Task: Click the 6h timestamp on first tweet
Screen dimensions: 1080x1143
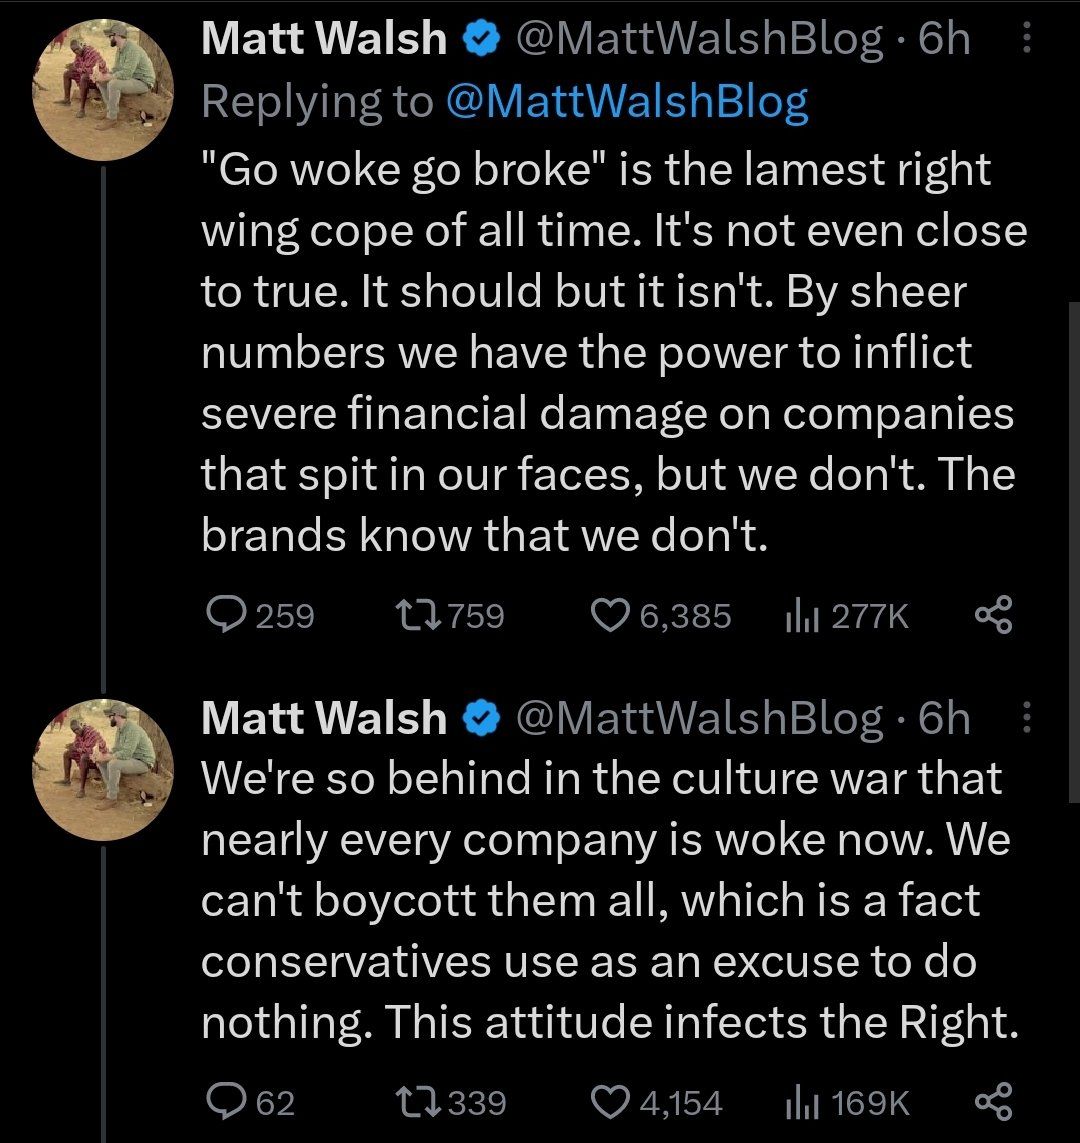Action: point(944,39)
